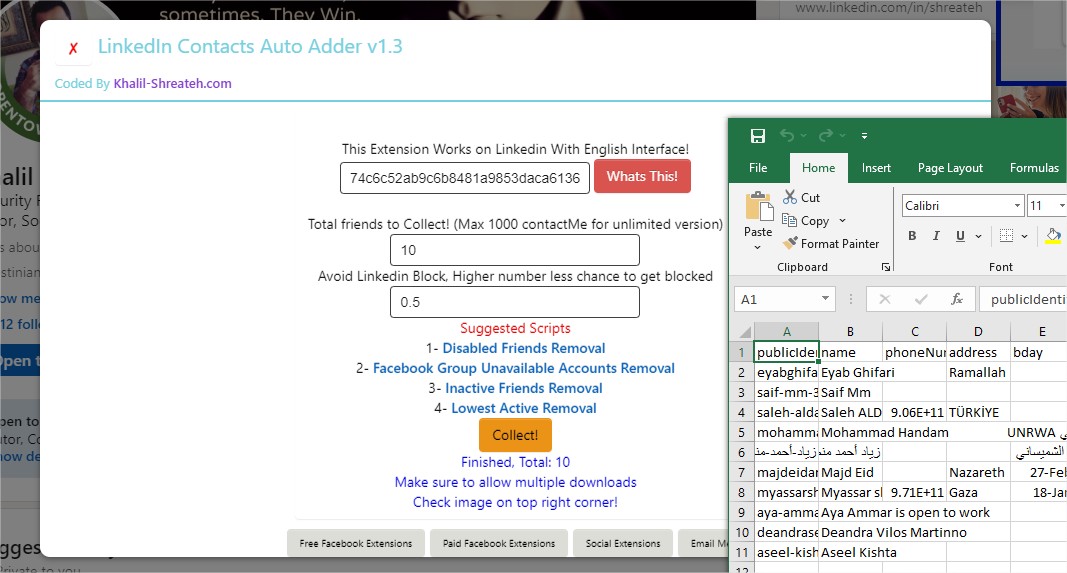
Task: Focus the delay field showing 0.5
Action: click(x=514, y=301)
